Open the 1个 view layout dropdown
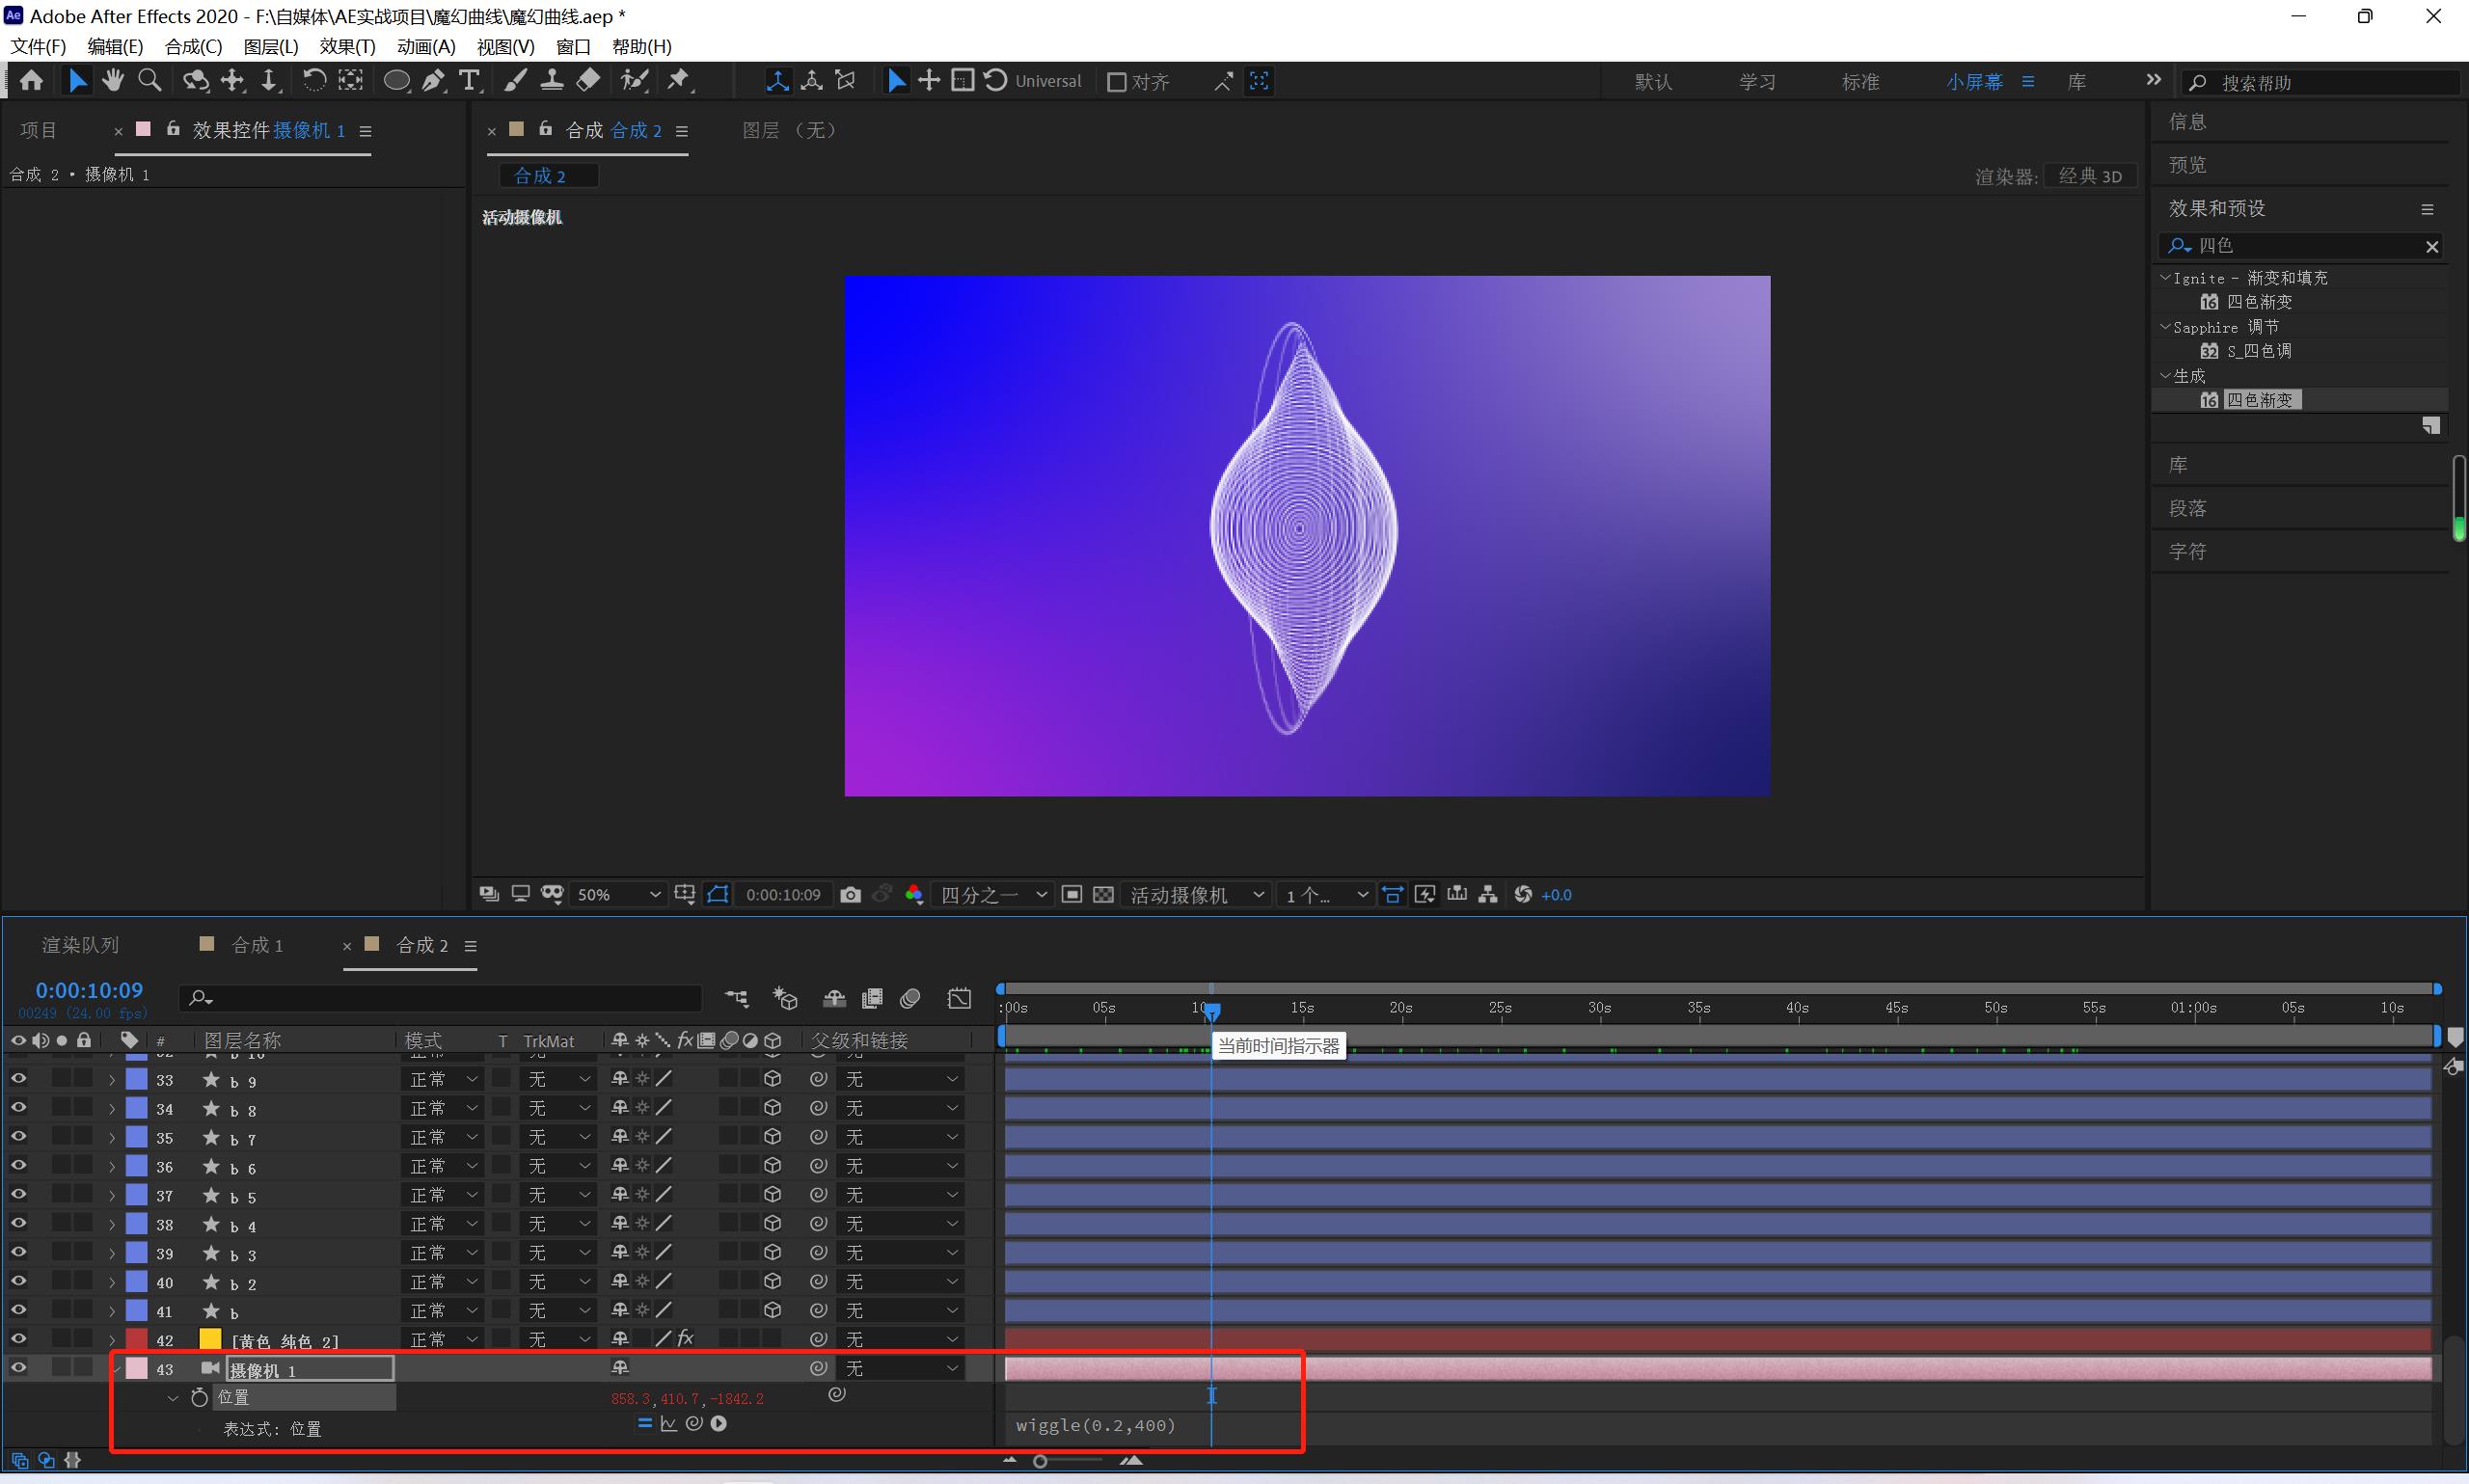The width and height of the screenshot is (2469, 1484). [x=1325, y=895]
